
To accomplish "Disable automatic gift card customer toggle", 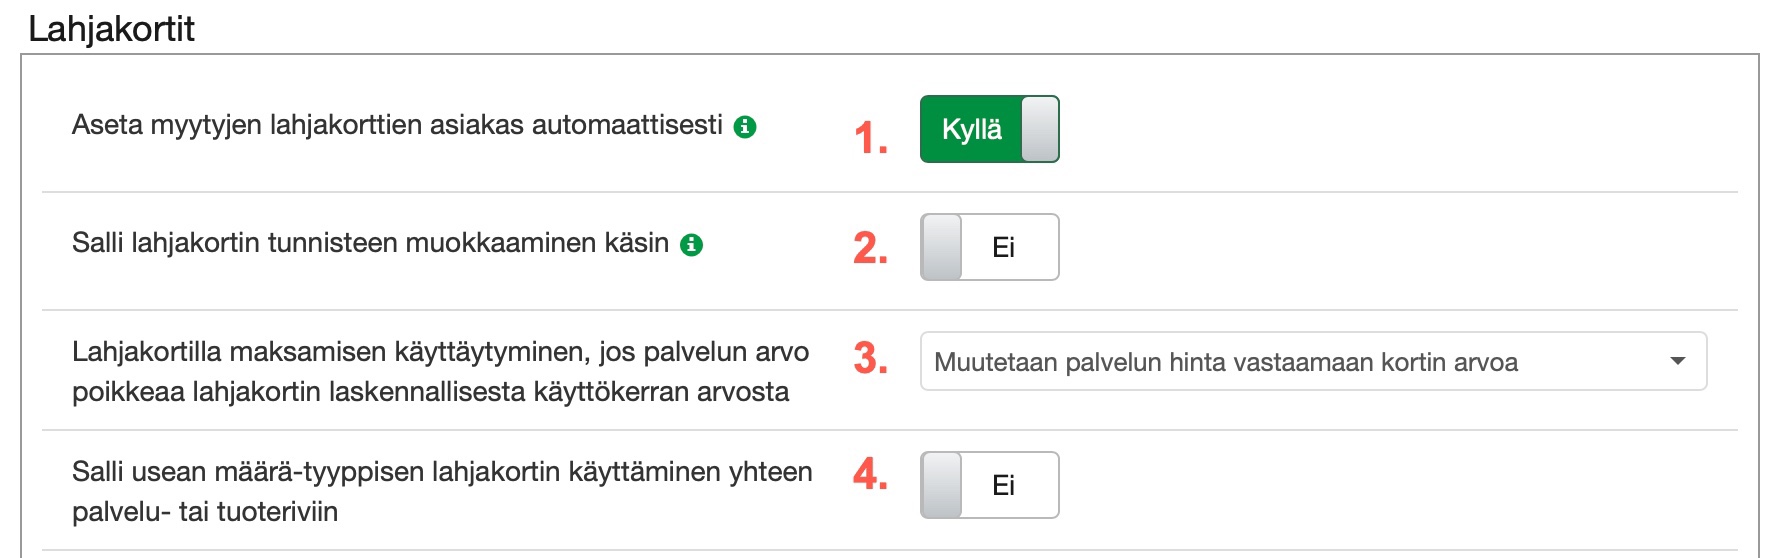I will click(x=989, y=129).
